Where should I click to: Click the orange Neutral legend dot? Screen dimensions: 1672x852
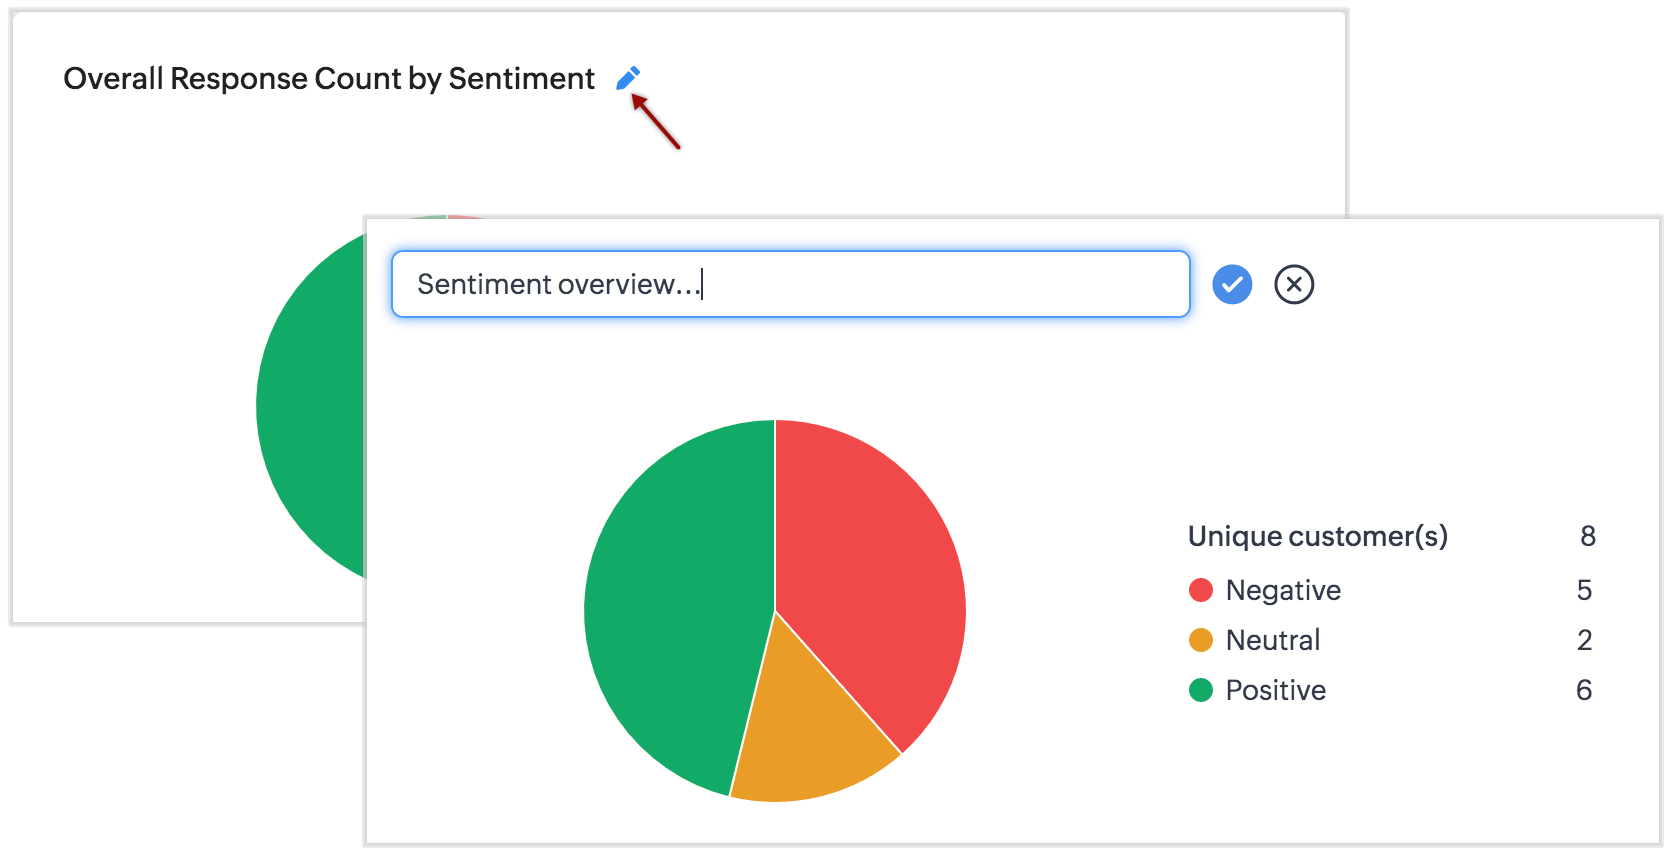1201,640
